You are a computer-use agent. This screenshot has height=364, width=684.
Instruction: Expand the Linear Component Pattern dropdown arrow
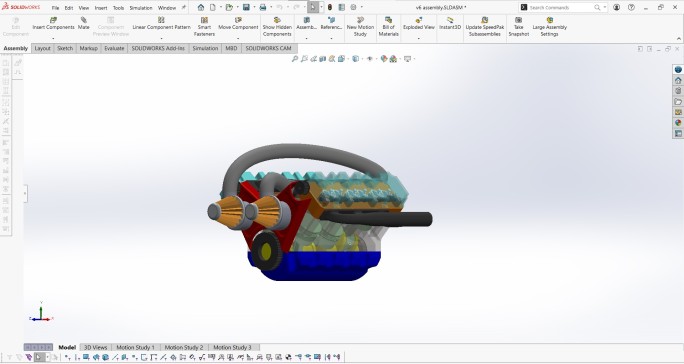click(161, 38)
